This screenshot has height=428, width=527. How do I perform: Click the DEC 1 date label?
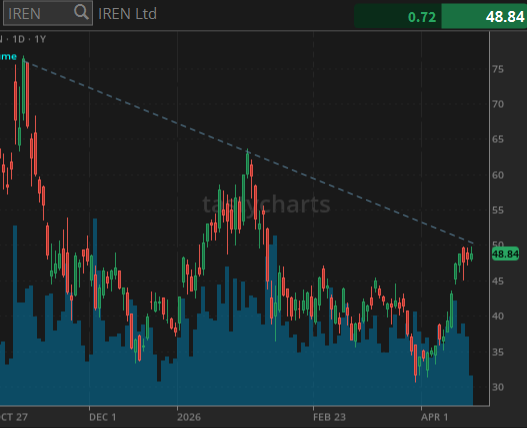coord(103,417)
